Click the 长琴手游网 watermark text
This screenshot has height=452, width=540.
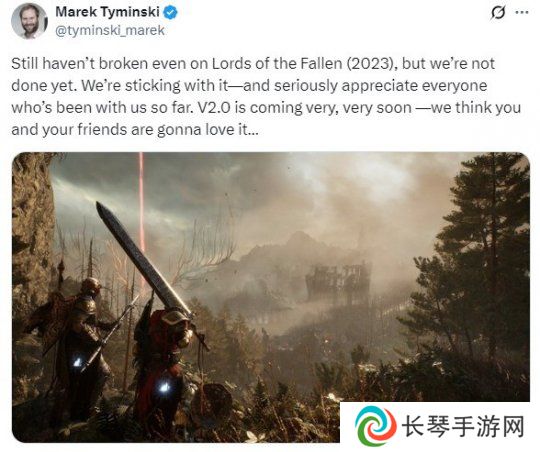[x=463, y=427]
